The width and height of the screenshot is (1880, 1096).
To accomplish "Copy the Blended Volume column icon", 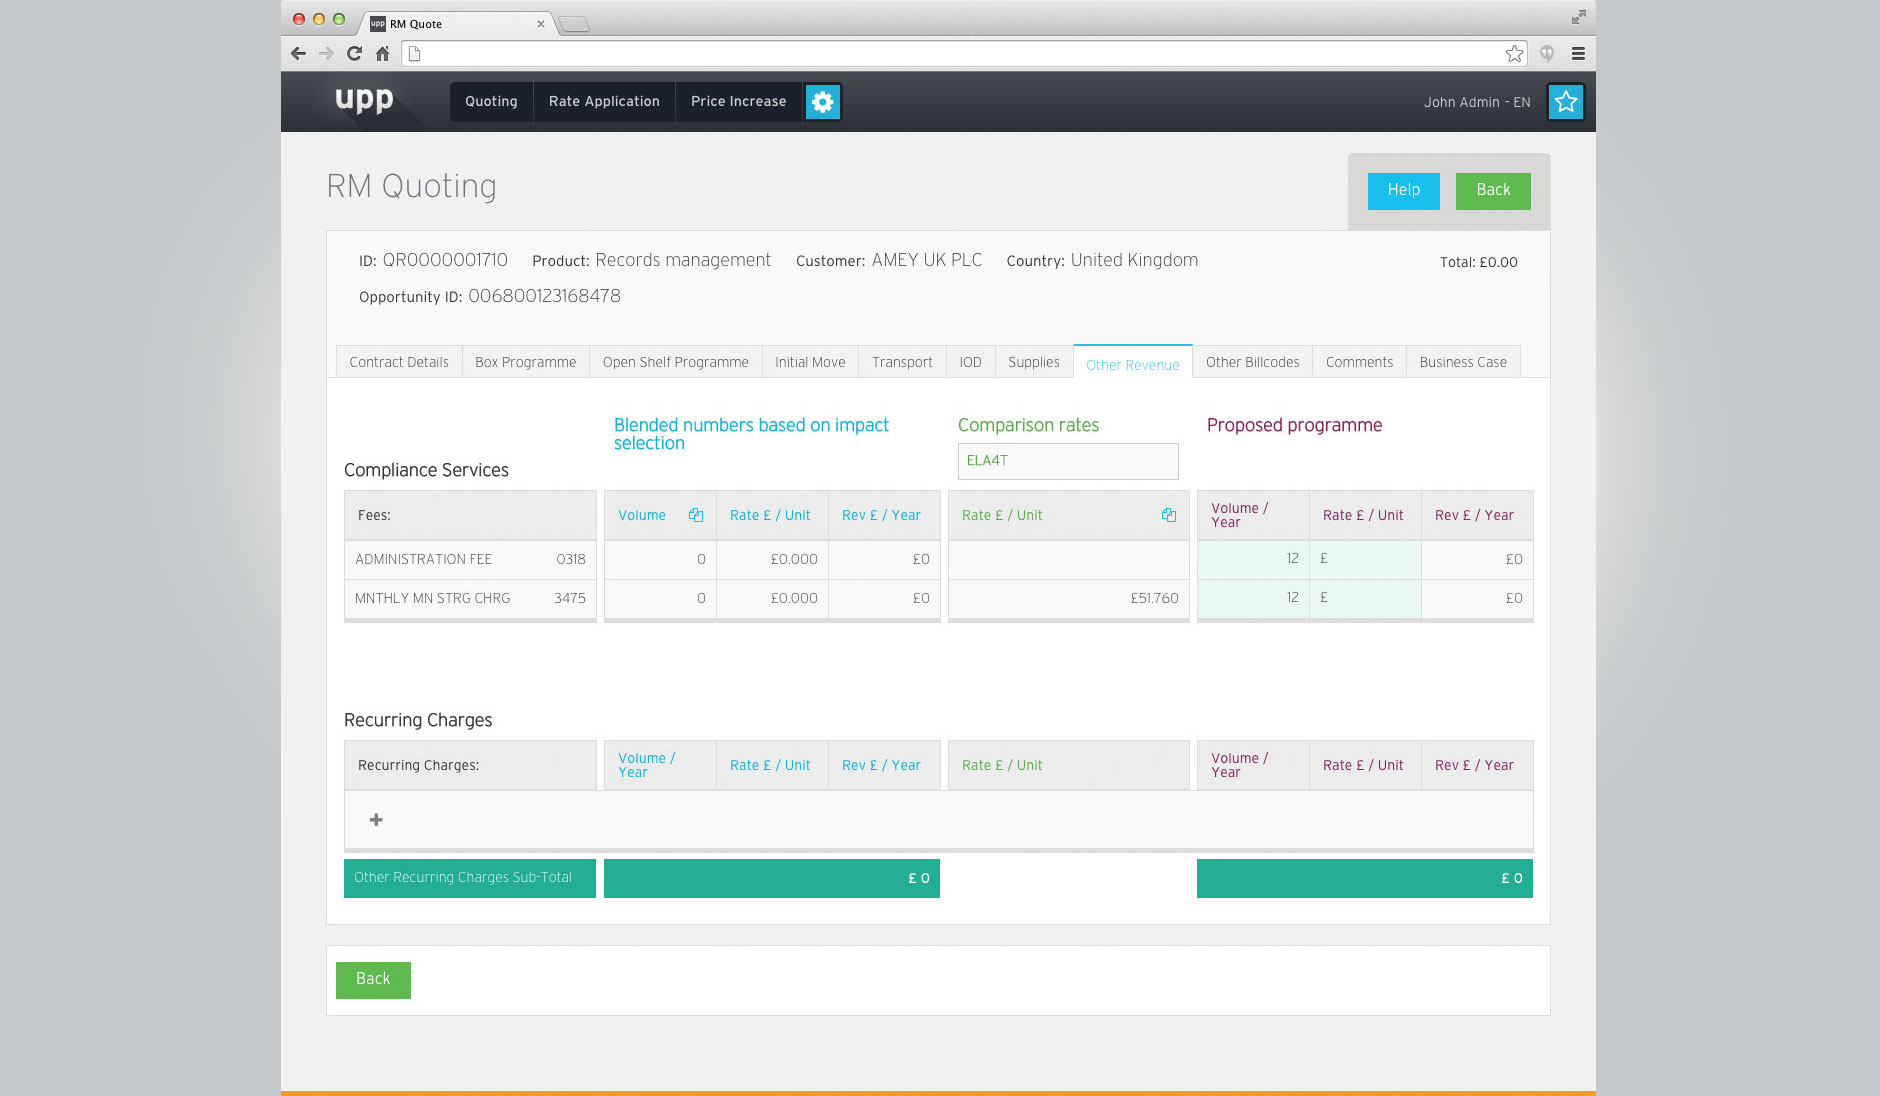I will pyautogui.click(x=696, y=515).
